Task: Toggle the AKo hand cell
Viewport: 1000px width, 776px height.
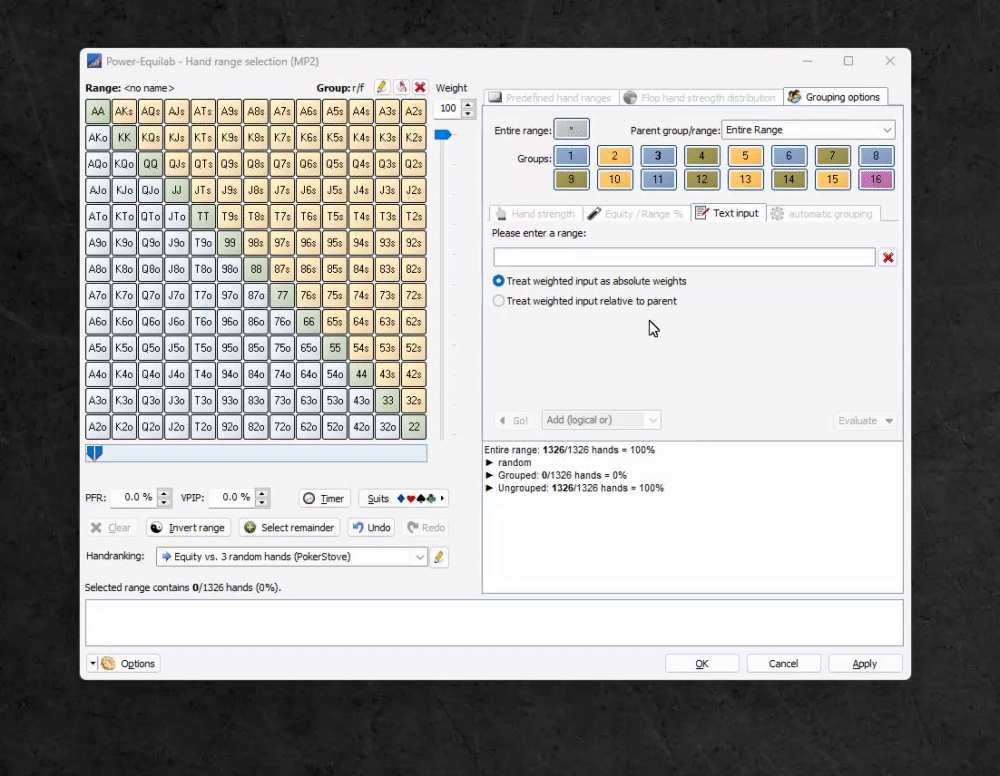Action: 98,138
